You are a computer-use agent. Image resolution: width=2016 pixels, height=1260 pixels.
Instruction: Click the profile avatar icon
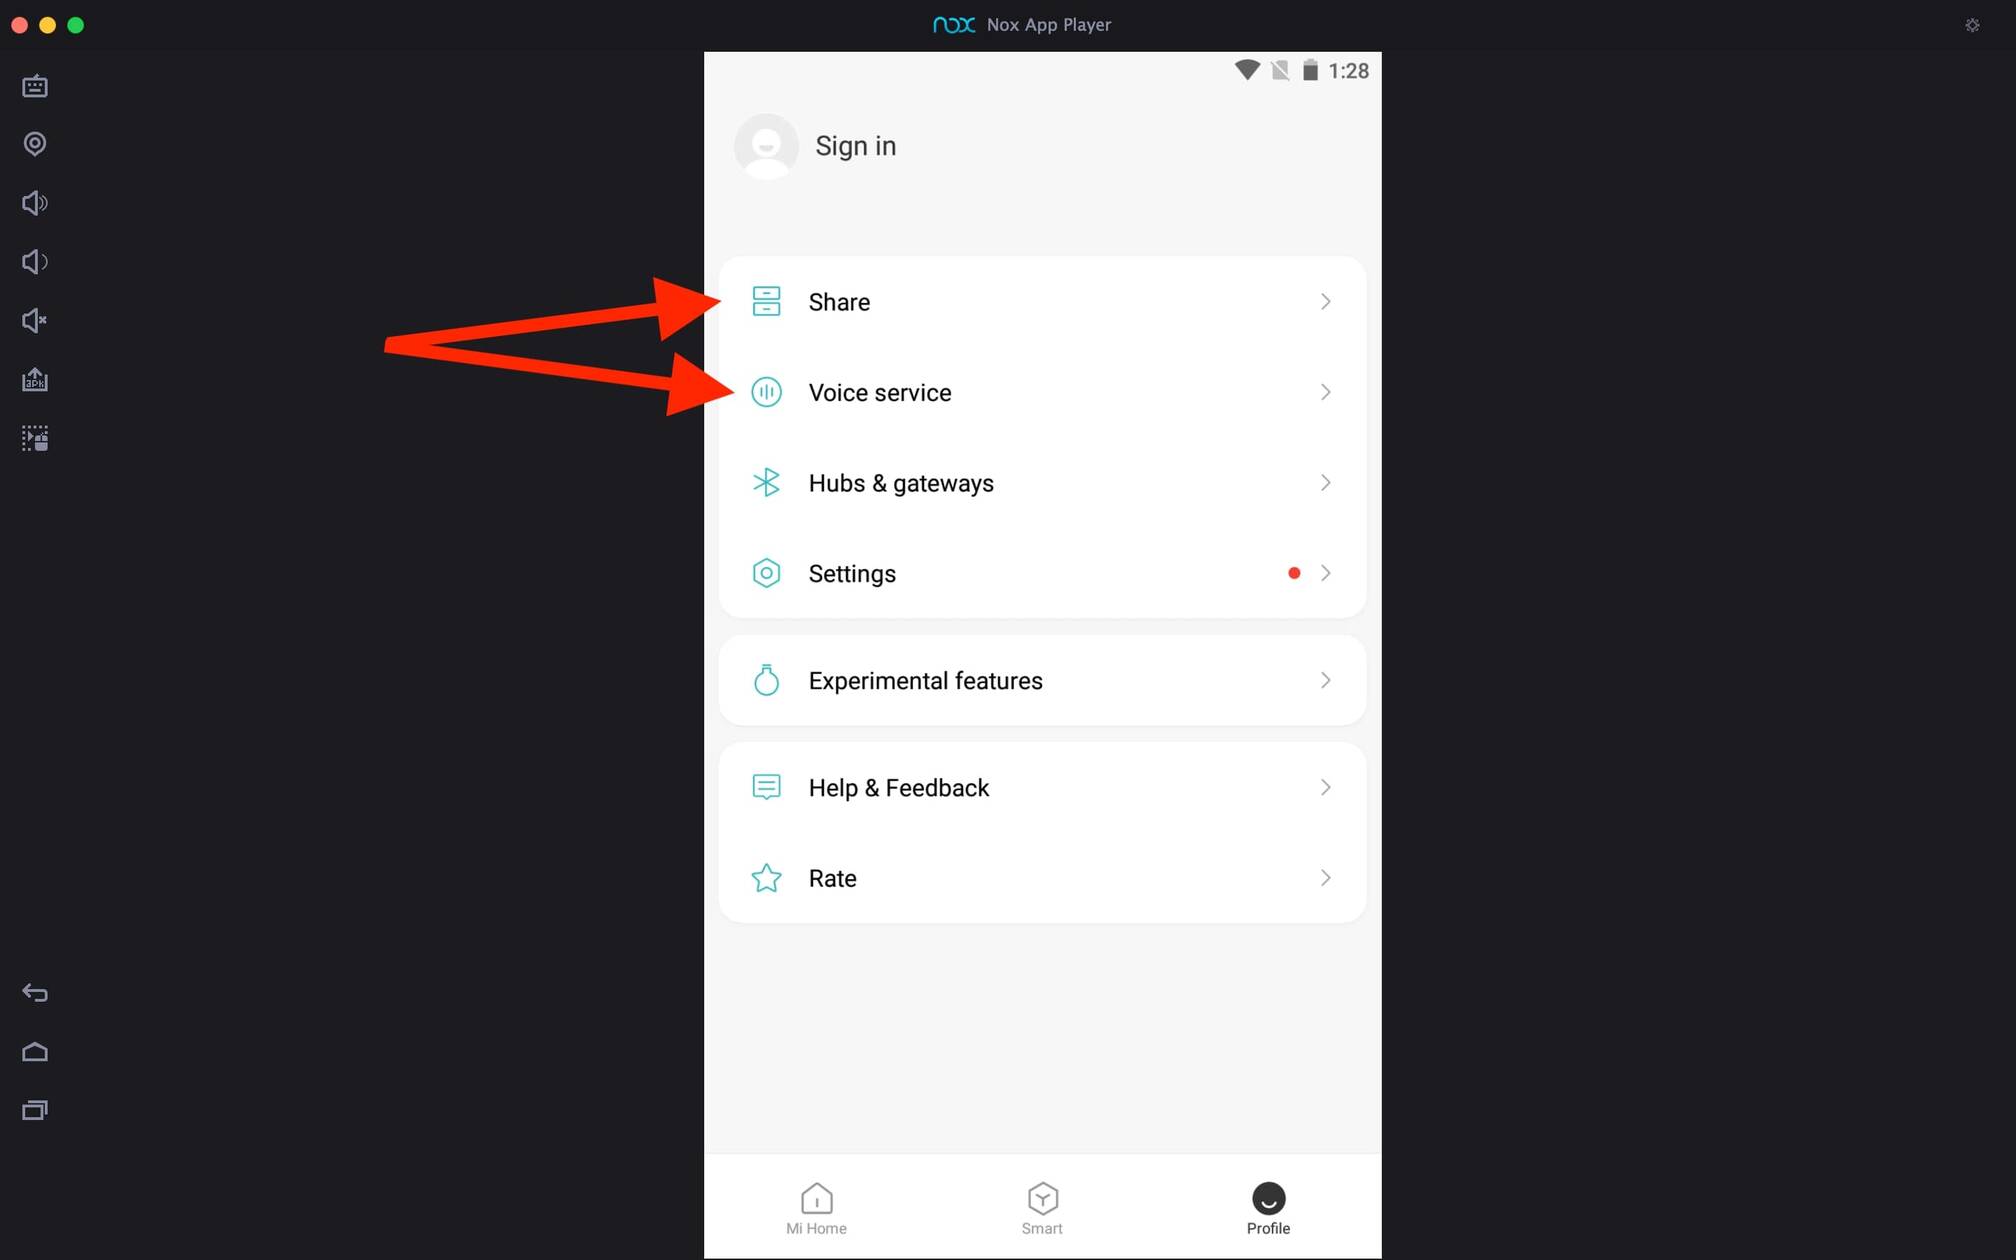pos(765,145)
